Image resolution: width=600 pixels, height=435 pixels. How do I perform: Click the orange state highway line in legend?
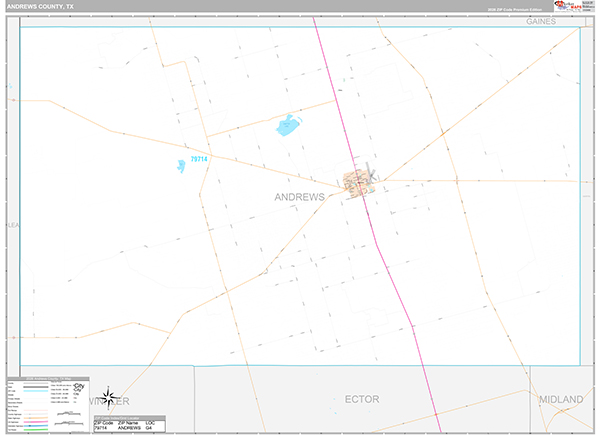point(36,418)
